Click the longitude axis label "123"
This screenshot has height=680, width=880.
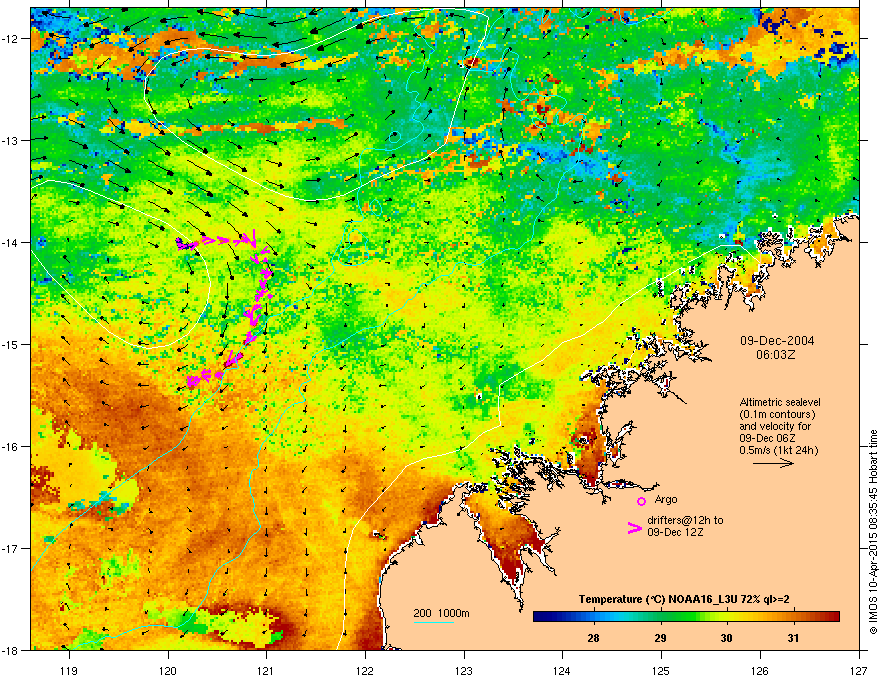click(x=464, y=670)
